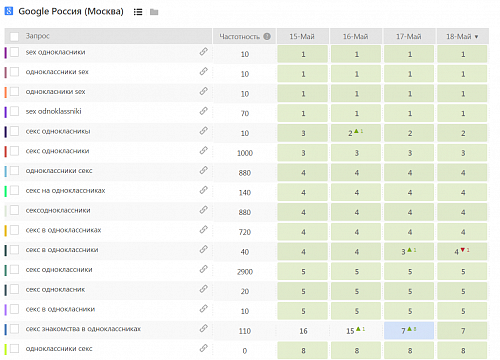This screenshot has width=500, height=360.
Task: Click the 'одноклассники sex' query text
Action: click(x=57, y=72)
